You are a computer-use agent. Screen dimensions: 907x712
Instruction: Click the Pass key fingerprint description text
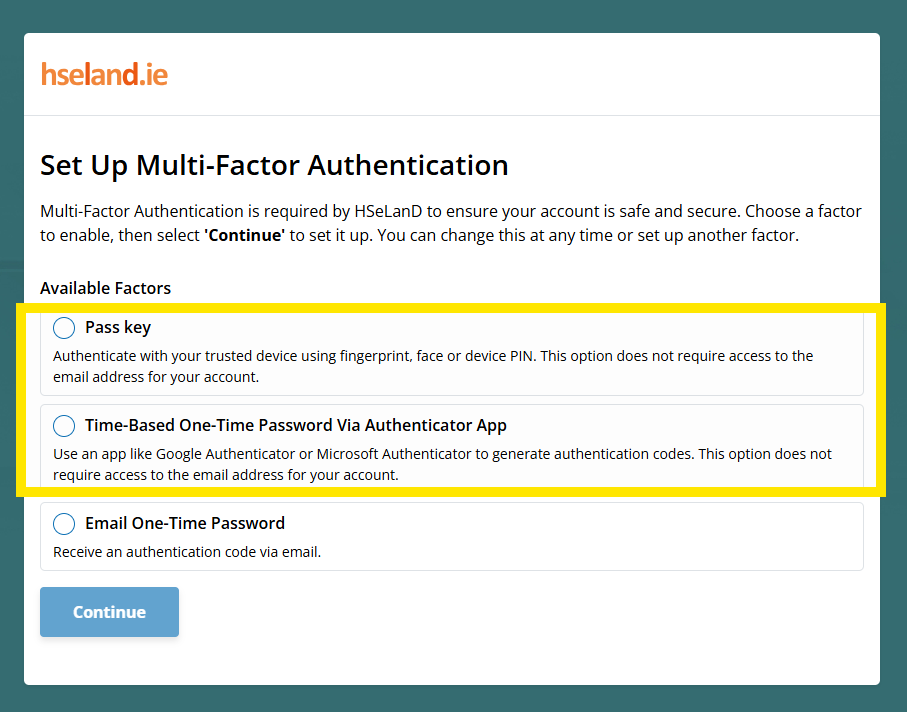(435, 365)
